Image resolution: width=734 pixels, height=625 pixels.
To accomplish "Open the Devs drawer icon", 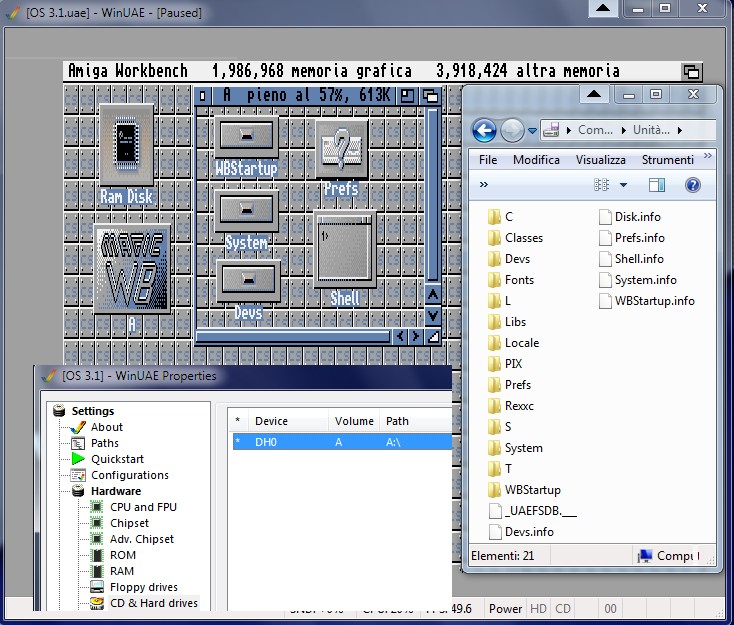I will (247, 280).
